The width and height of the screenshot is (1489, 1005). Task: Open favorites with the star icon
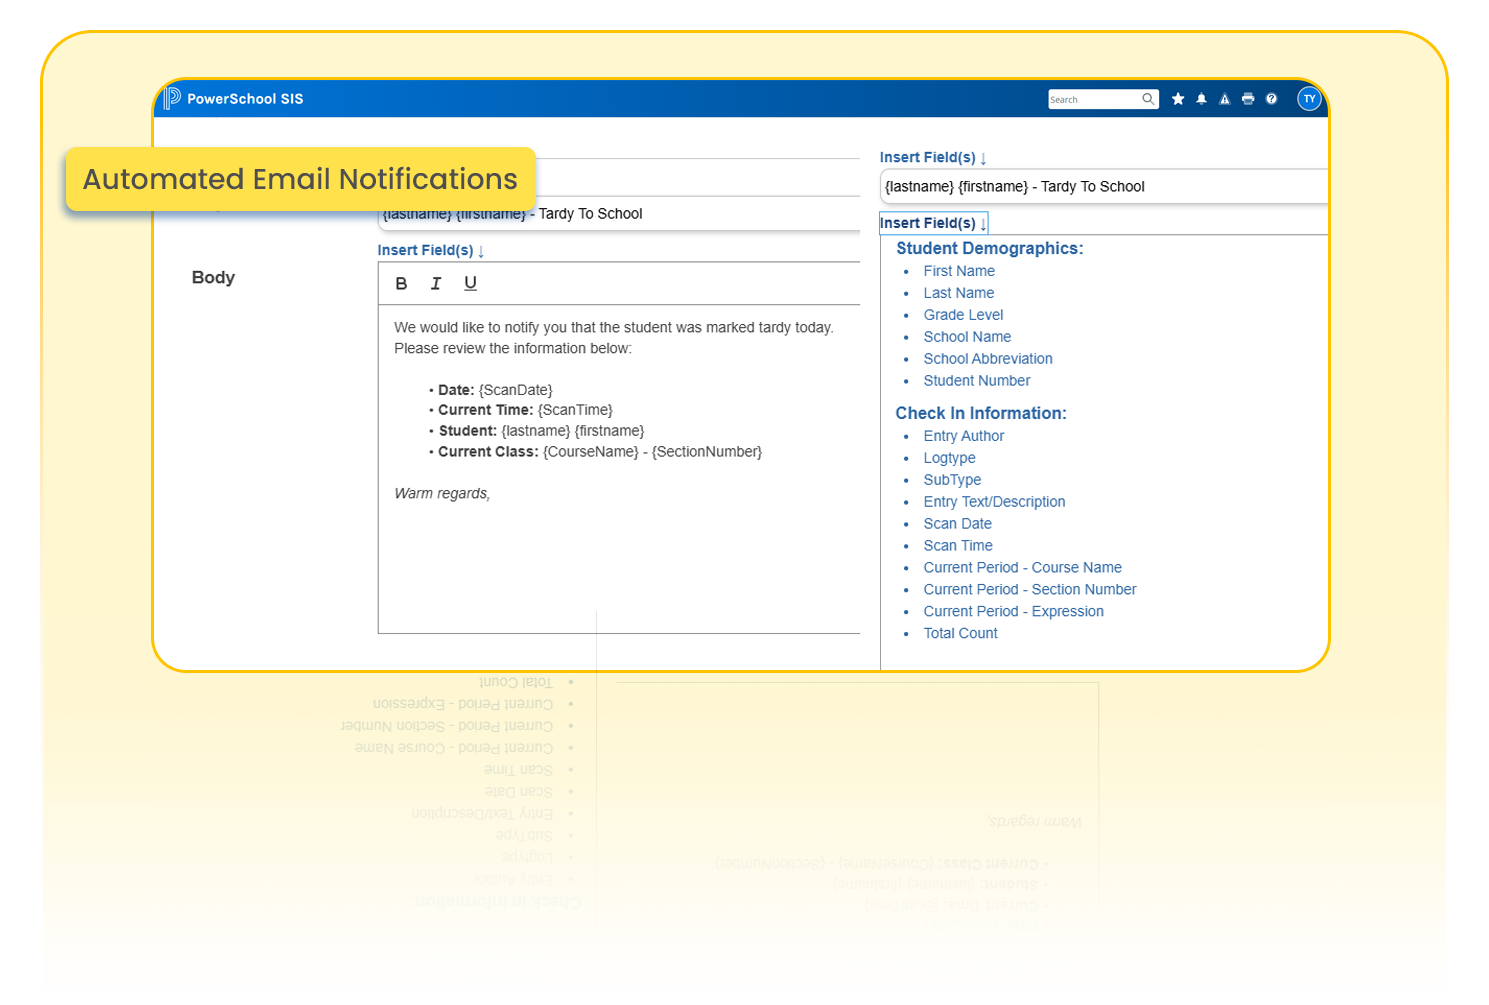pos(1178,99)
